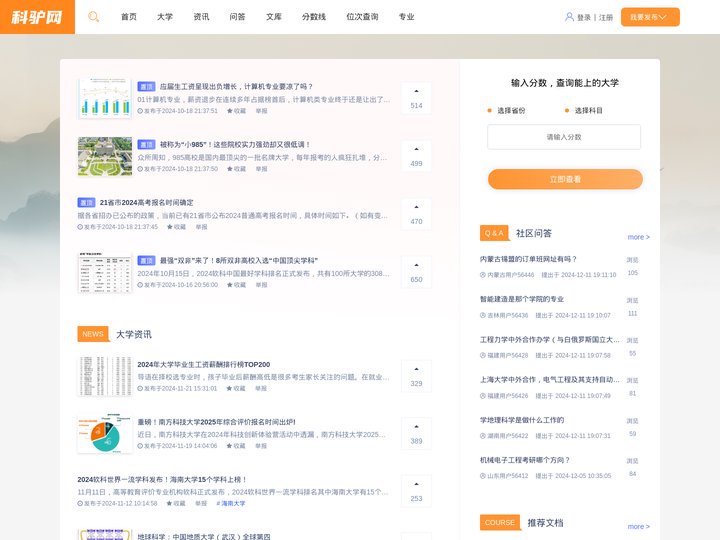
Task: Click the 置顶 badge on 21省市 article
Action: click(86, 202)
